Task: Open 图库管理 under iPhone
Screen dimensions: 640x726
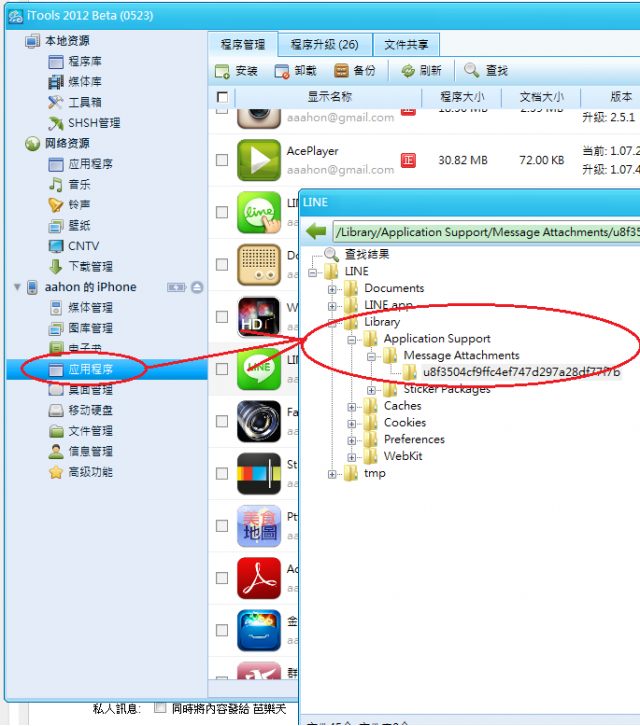Action: (x=81, y=328)
